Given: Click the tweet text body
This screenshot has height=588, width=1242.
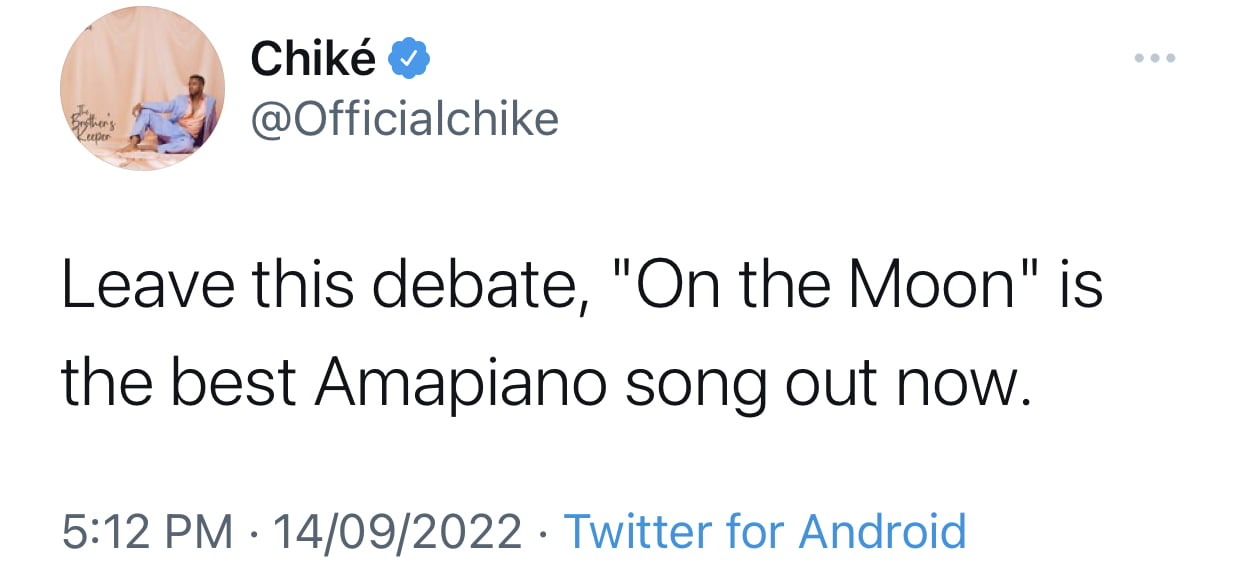Looking at the screenshot, I should coord(582,336).
